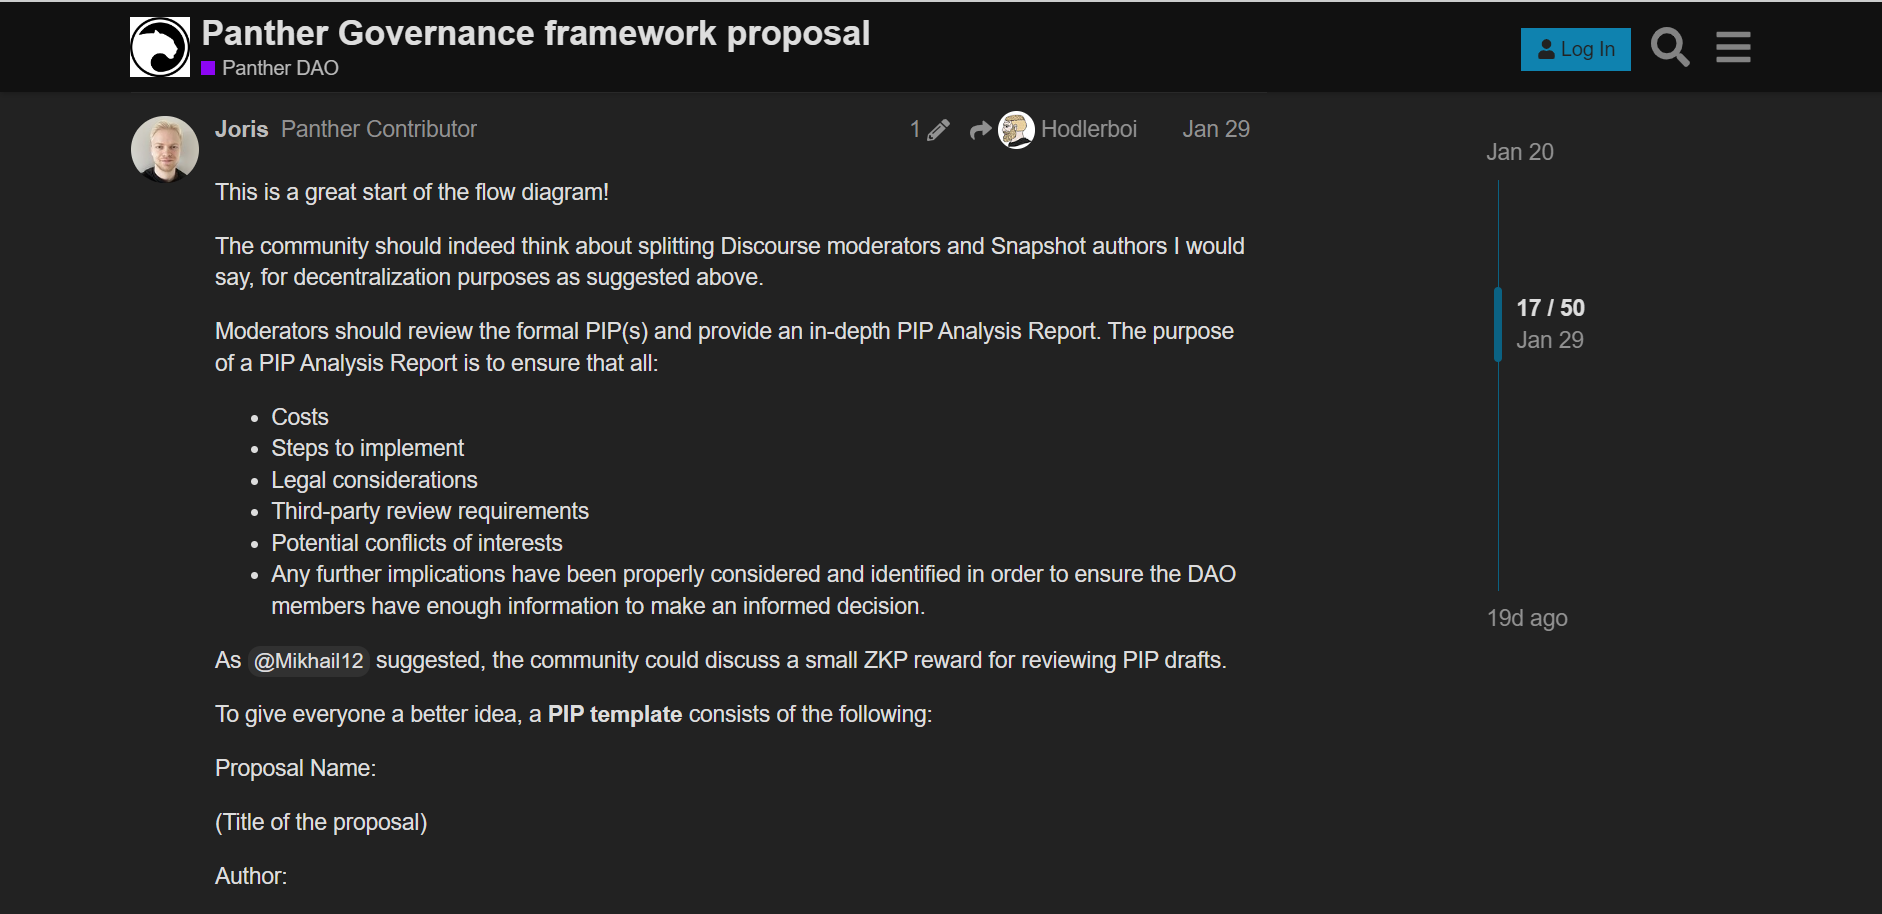
Task: Jump to 19d ago on timeline
Action: (1527, 618)
